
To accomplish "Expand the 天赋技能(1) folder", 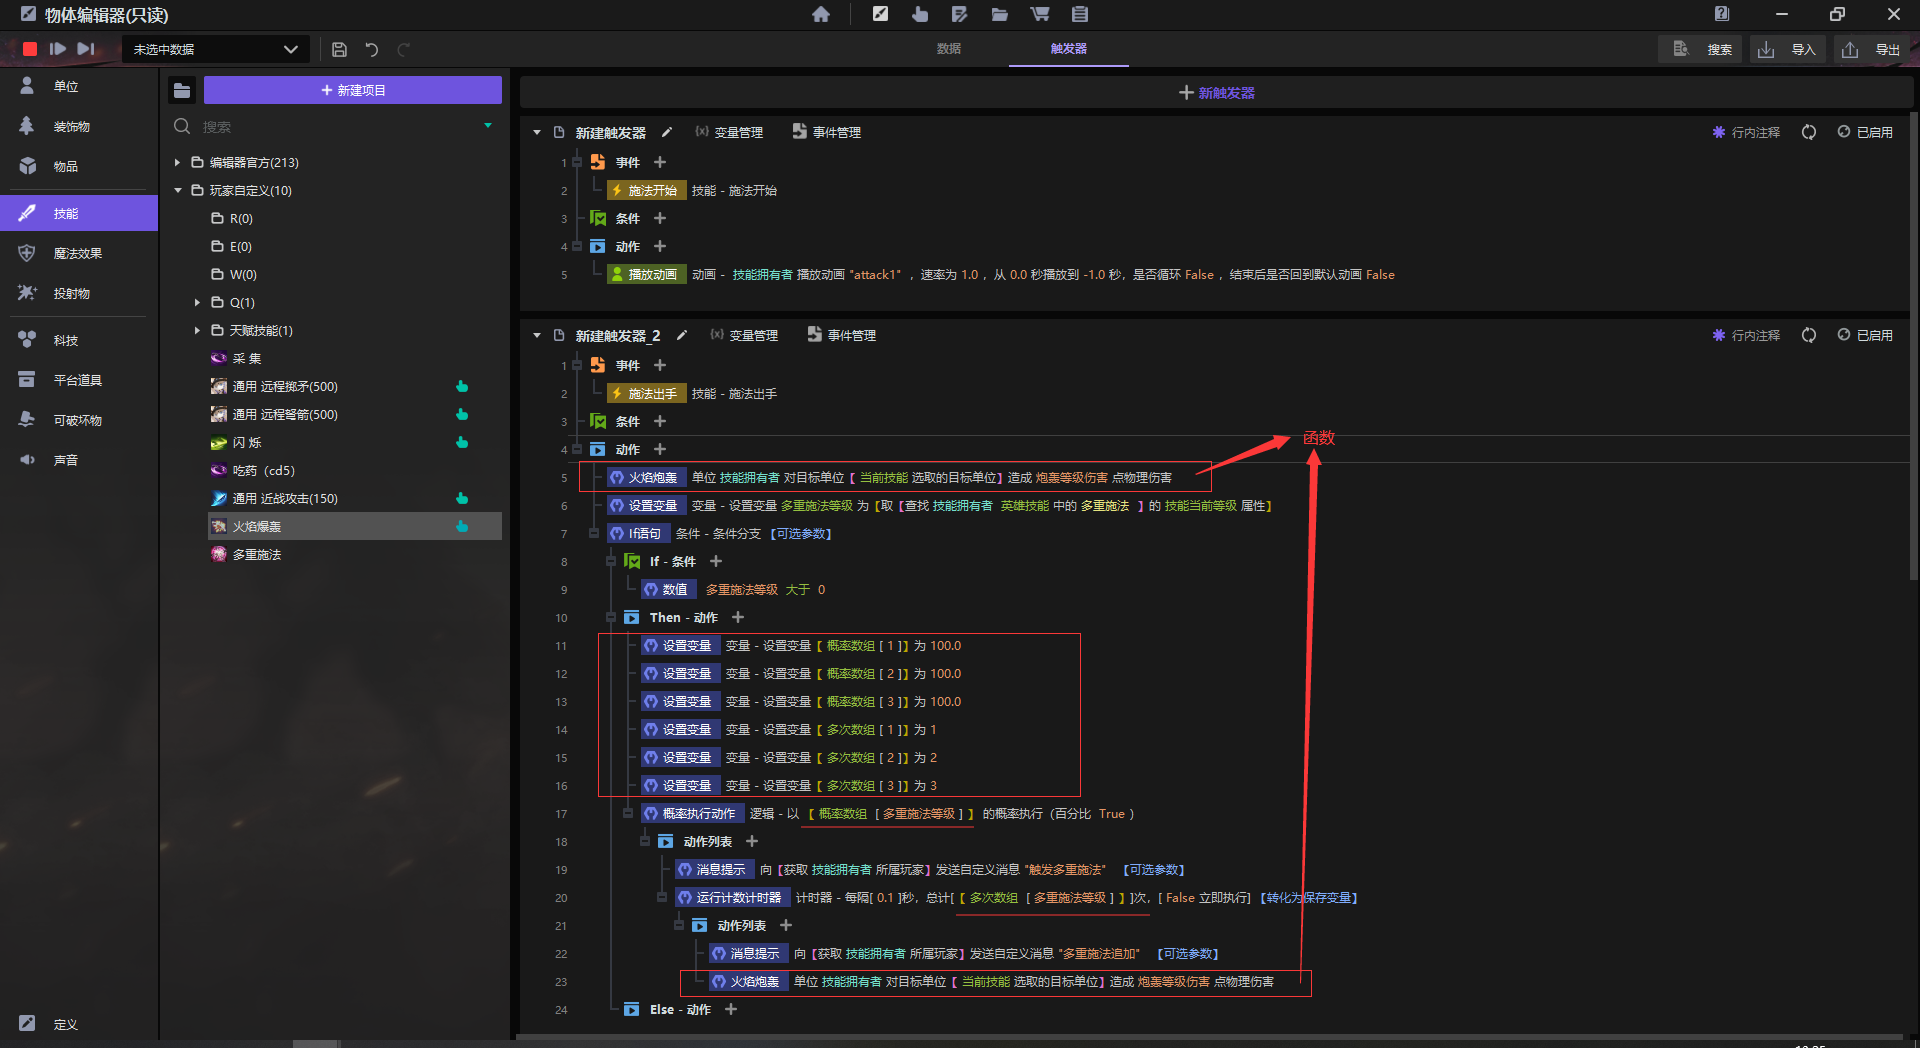I will pyautogui.click(x=198, y=330).
